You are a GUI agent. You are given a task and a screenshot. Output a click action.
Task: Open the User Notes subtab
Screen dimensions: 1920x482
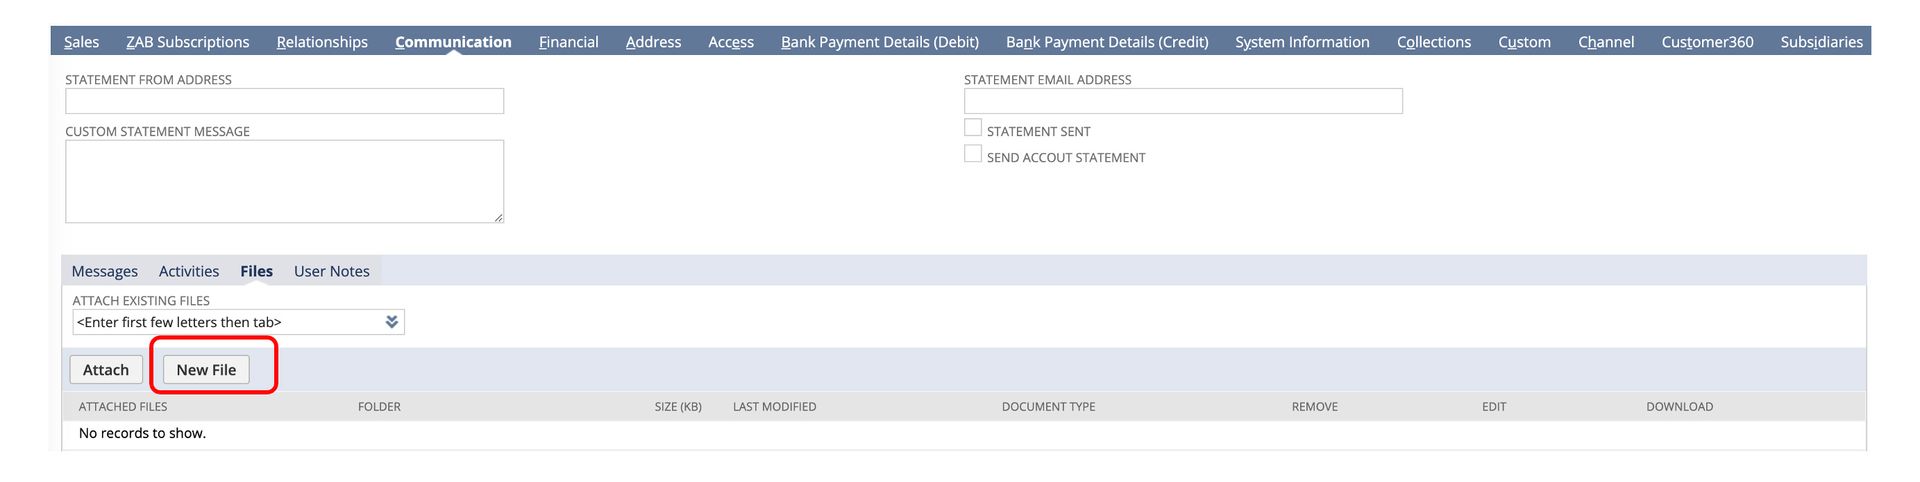point(331,271)
